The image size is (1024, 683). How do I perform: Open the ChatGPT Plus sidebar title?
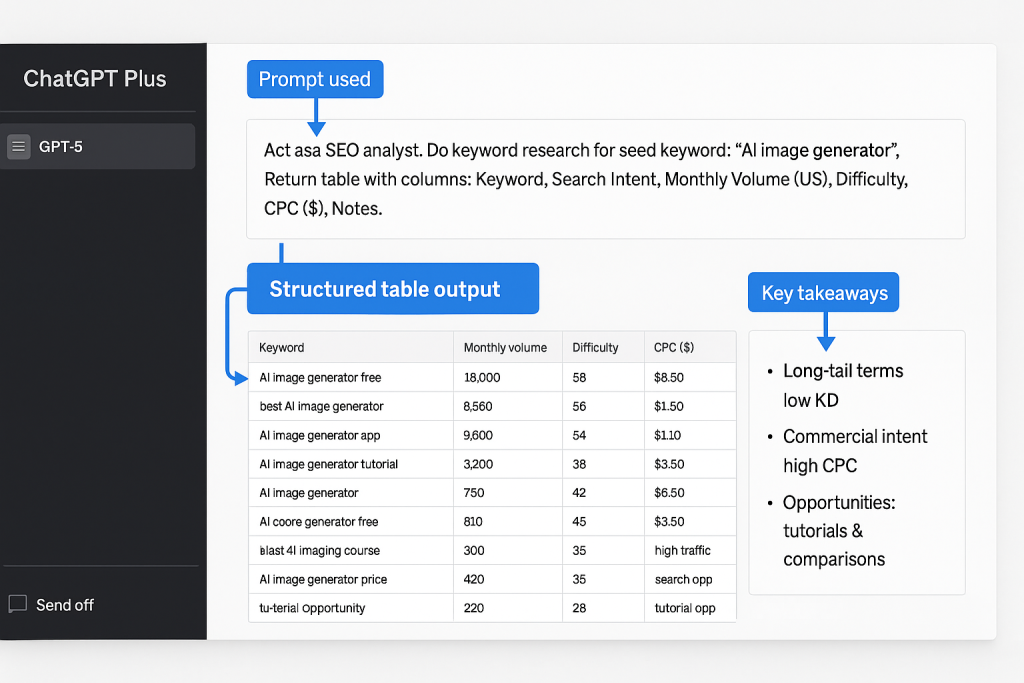95,79
